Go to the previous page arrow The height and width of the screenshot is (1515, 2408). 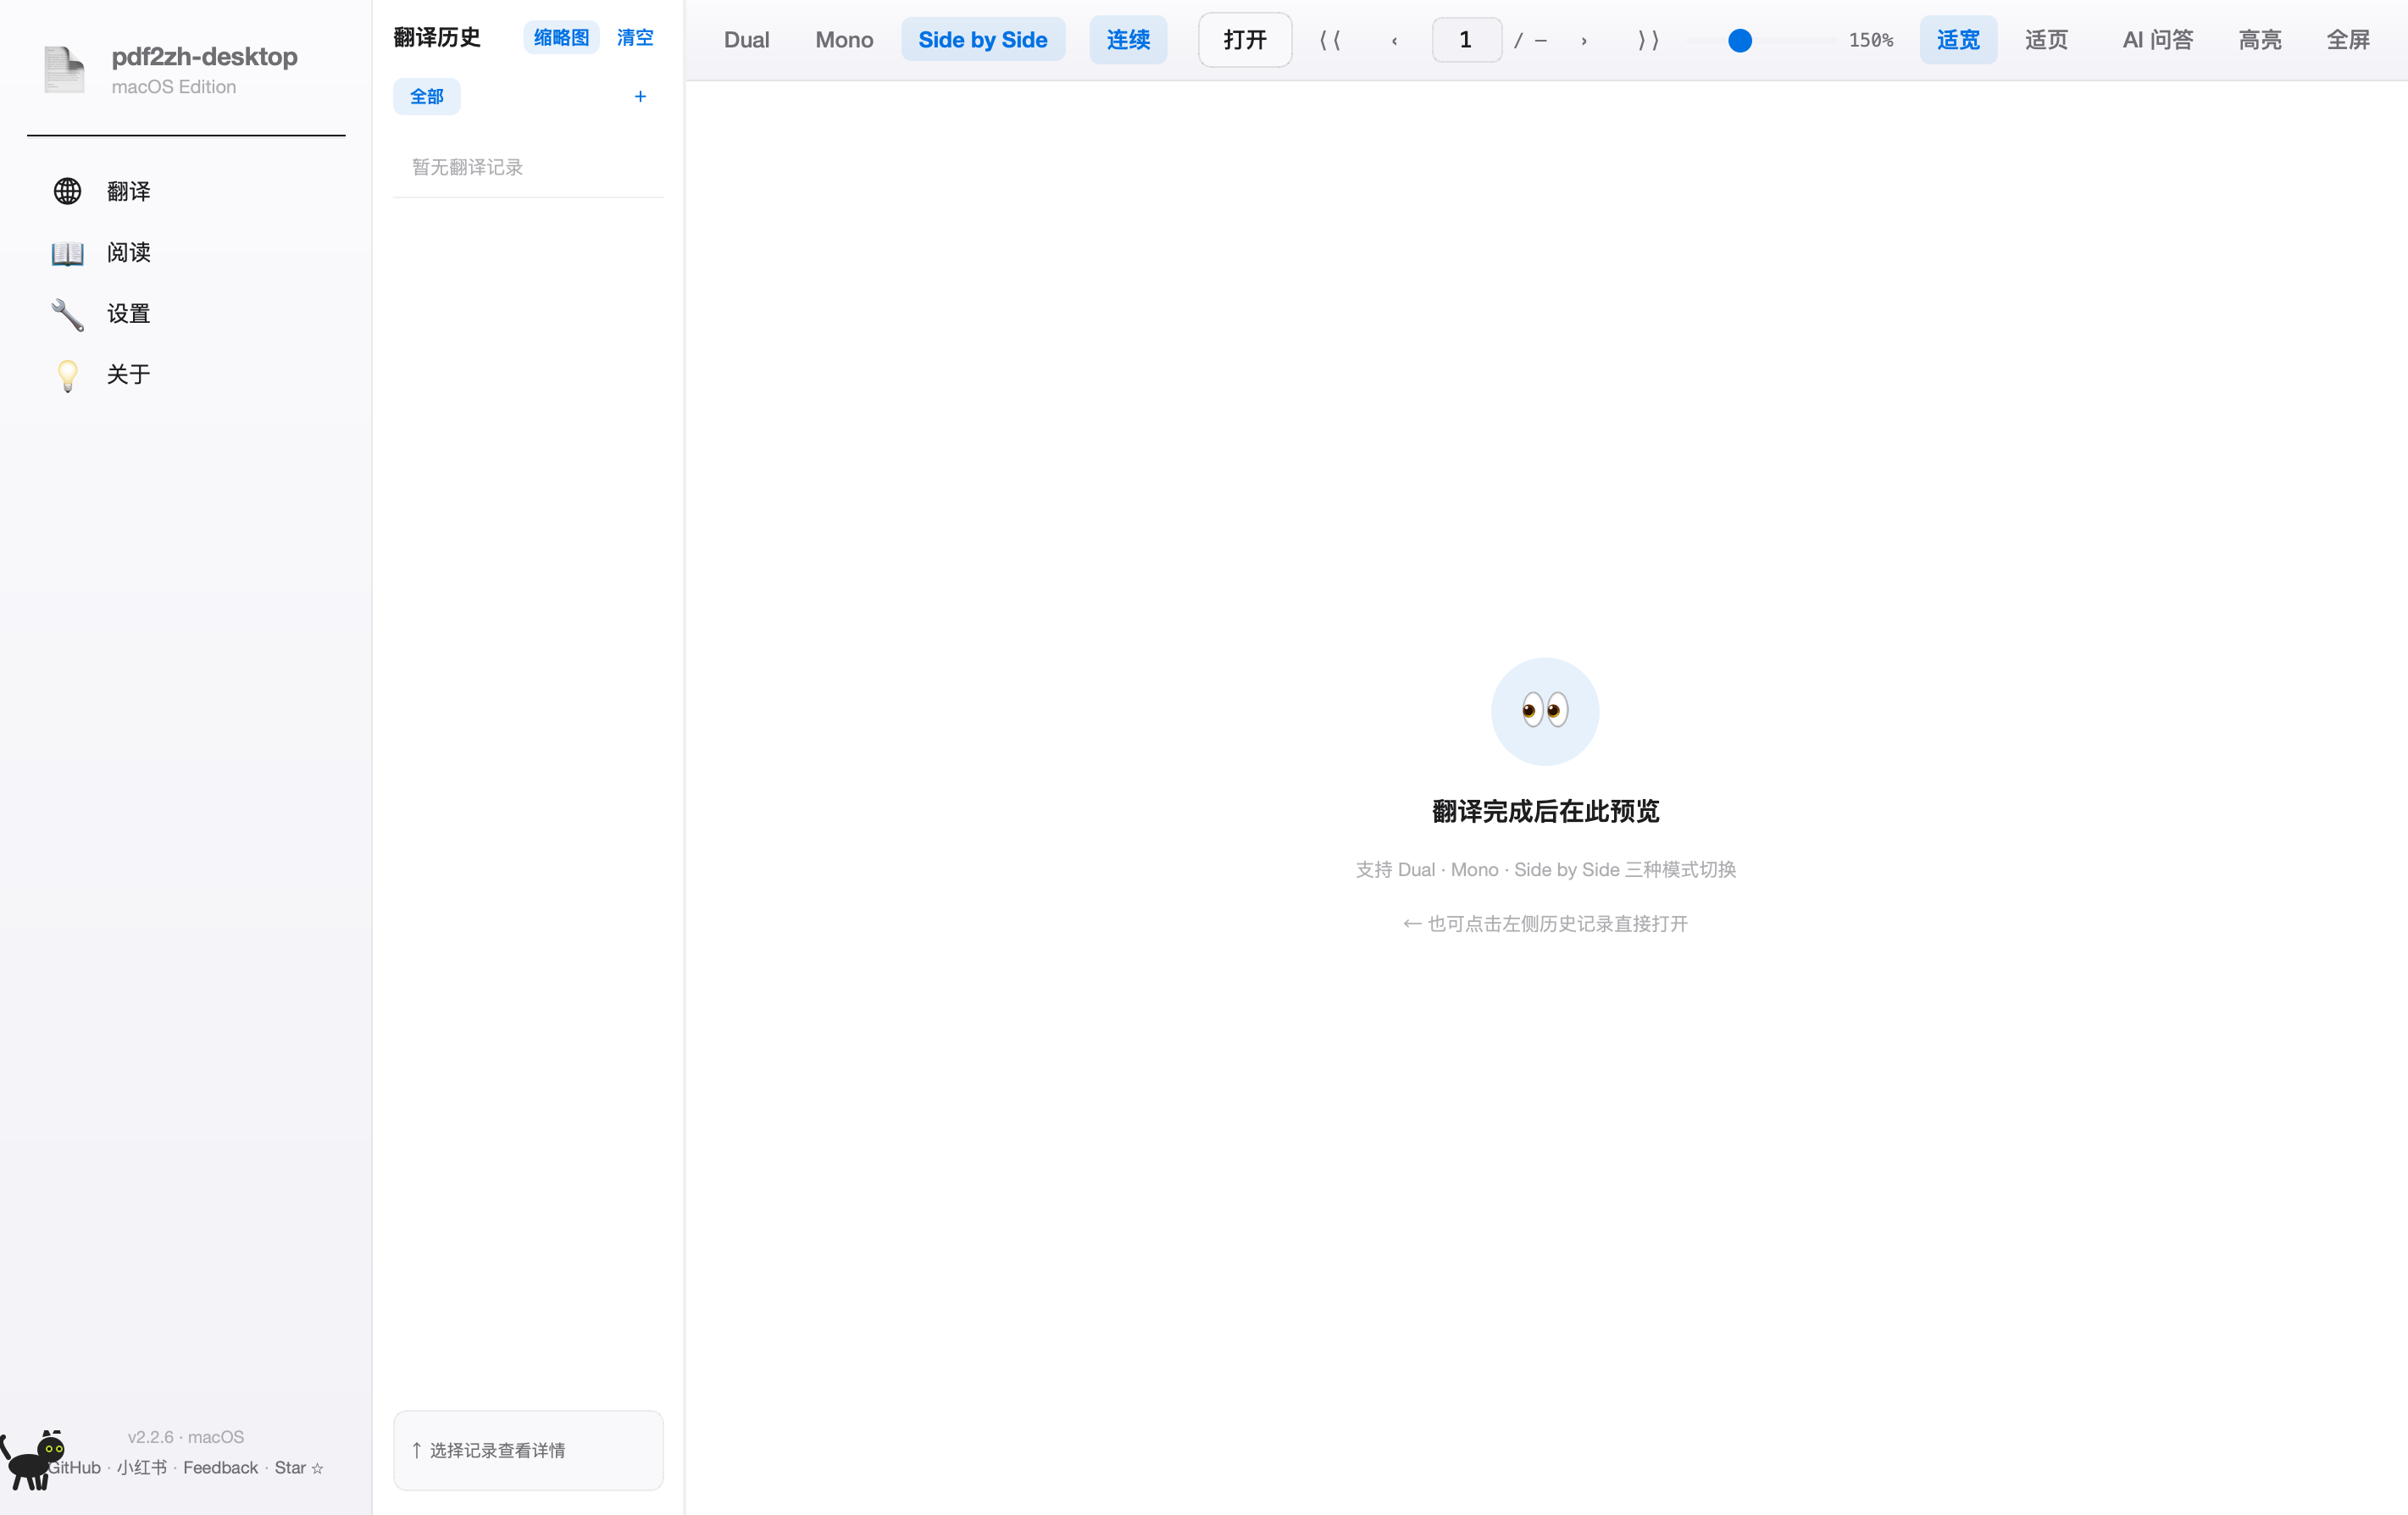click(x=1394, y=40)
